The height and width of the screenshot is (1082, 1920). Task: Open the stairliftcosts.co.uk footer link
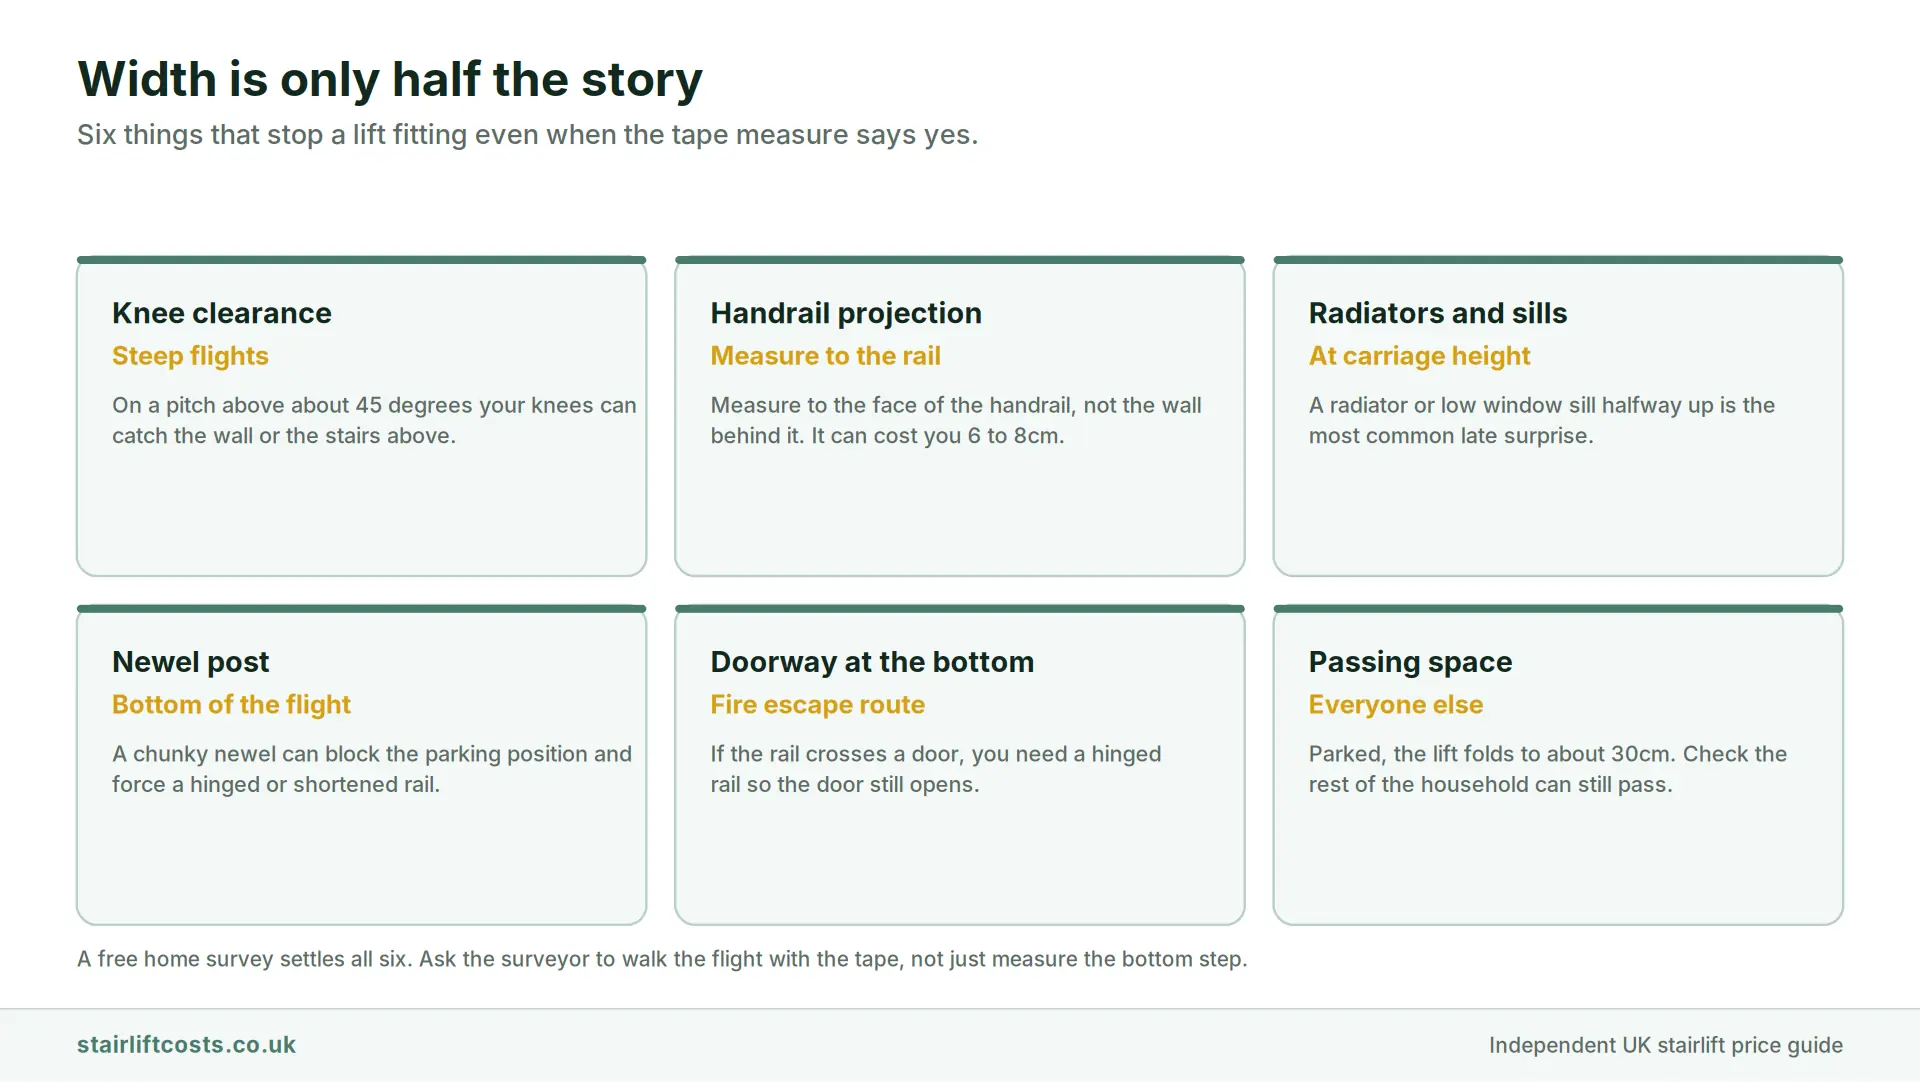click(x=186, y=1045)
